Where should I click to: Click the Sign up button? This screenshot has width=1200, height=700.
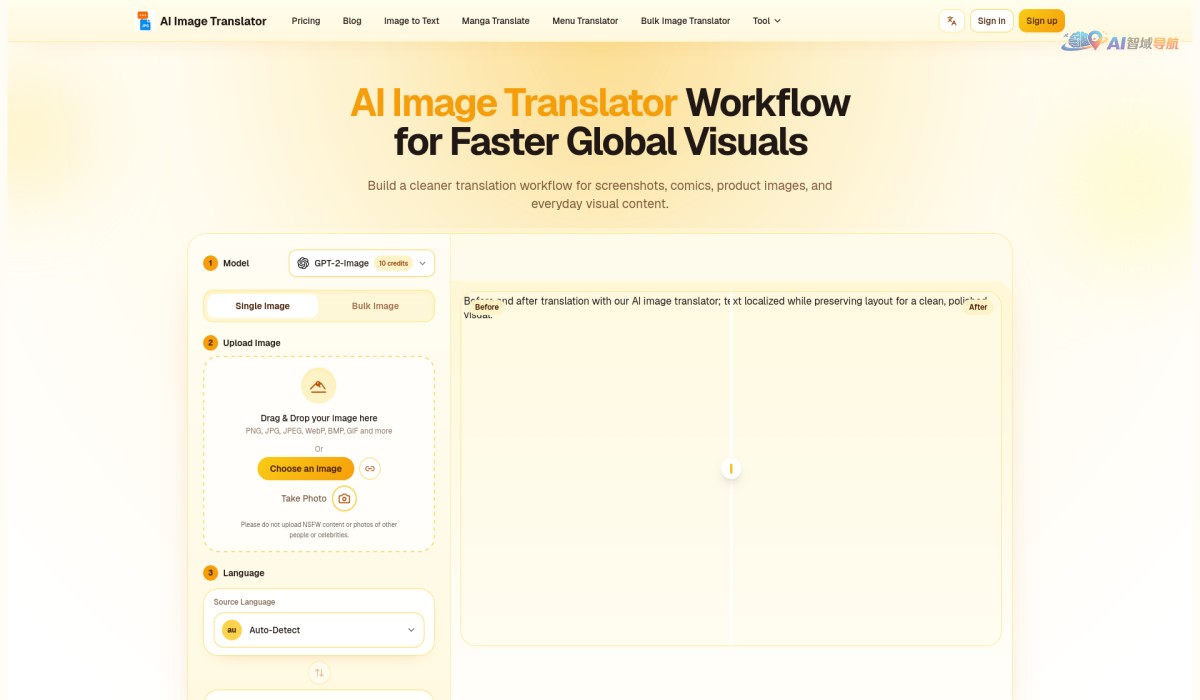click(x=1042, y=21)
